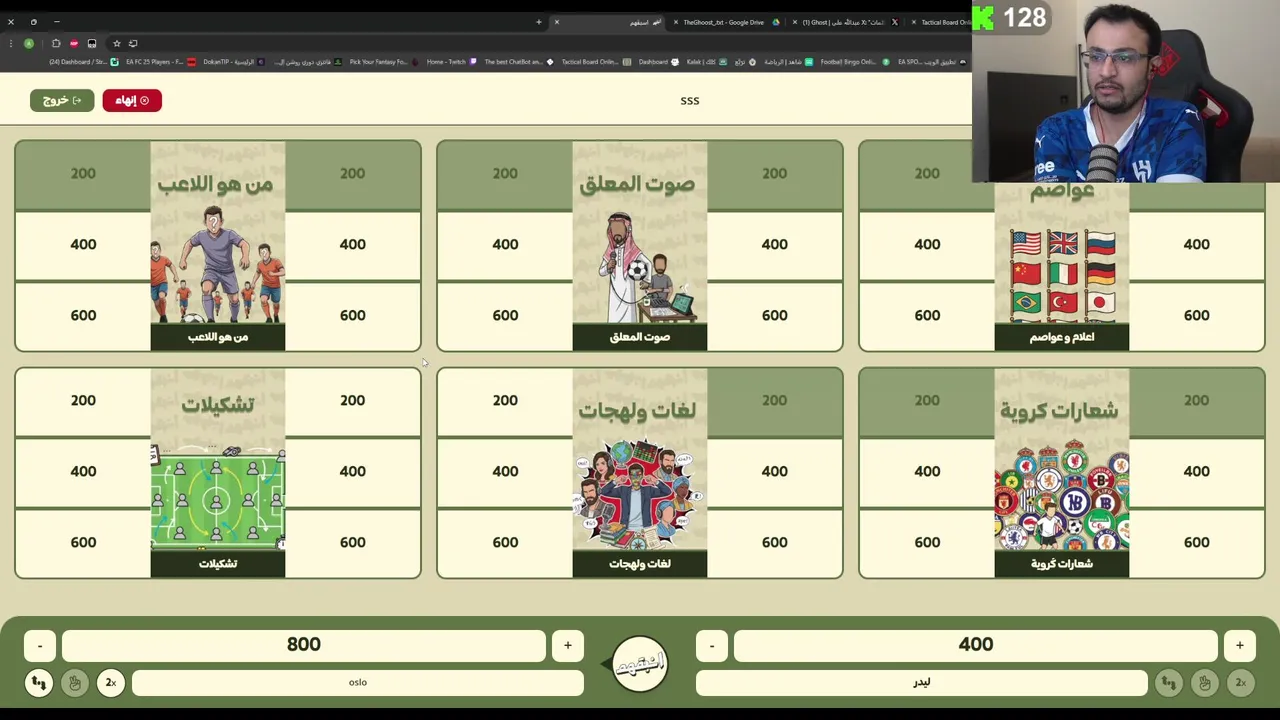Pick the right 400 question of لغات ولهجات
Screen dimensions: 1280x720
point(775,472)
